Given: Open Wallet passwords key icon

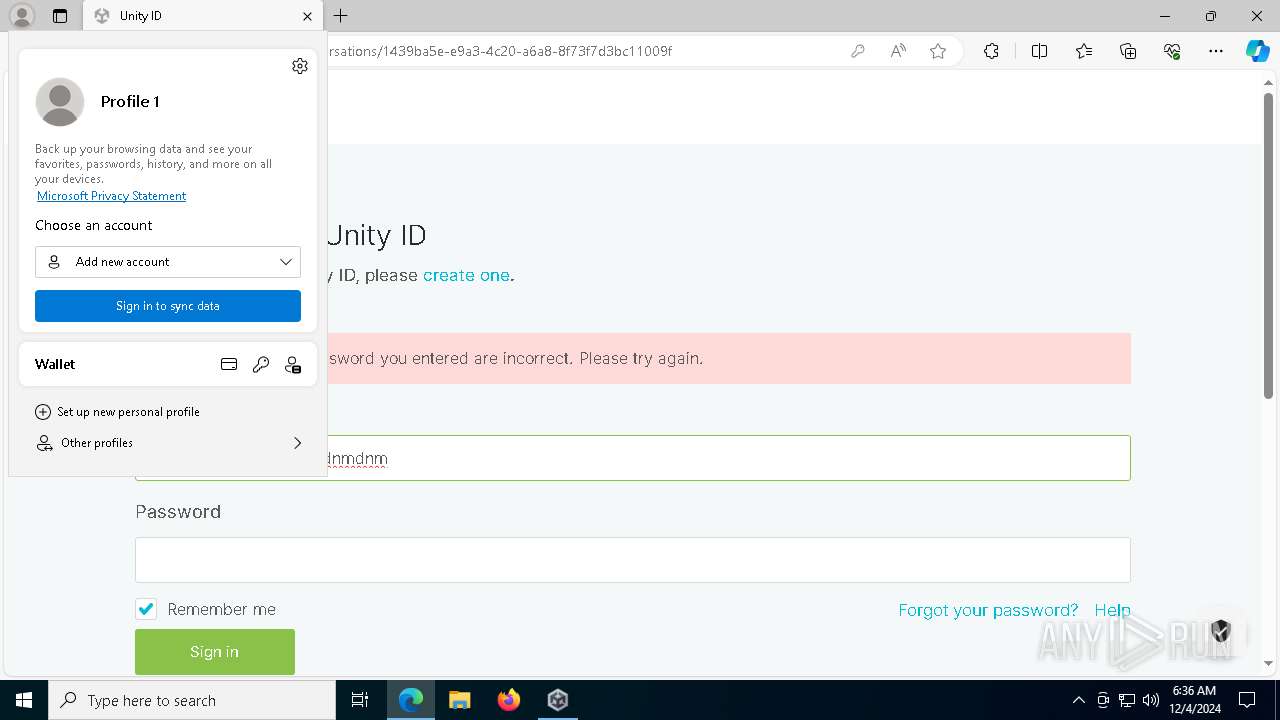Looking at the screenshot, I should click(x=261, y=365).
